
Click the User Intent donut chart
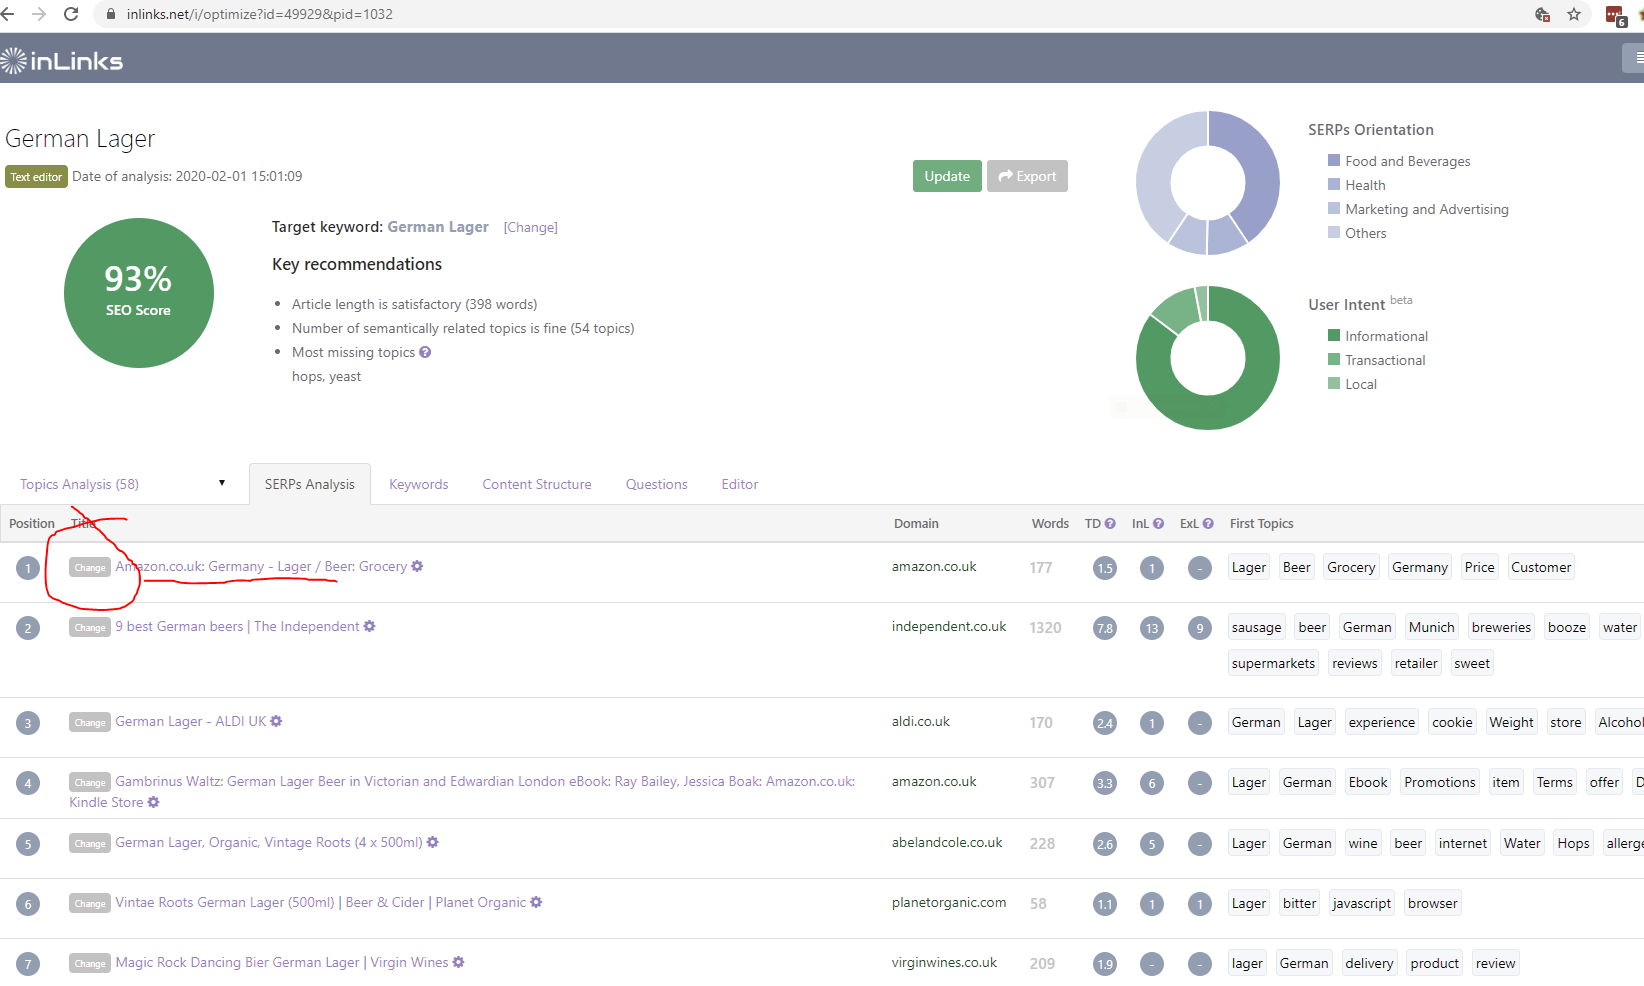[1208, 358]
